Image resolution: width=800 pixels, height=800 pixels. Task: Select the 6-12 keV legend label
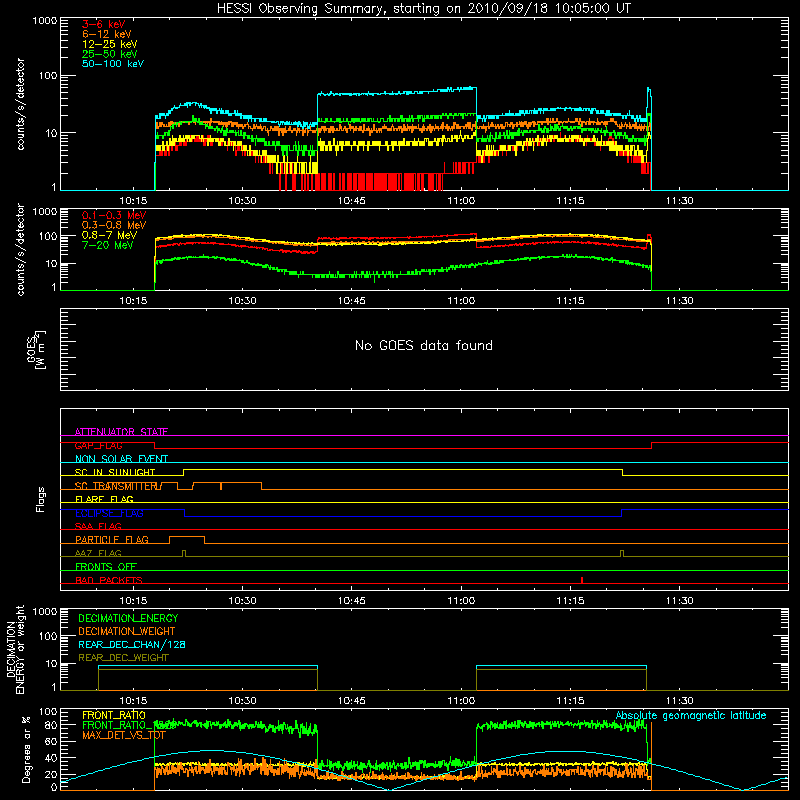[x=107, y=34]
